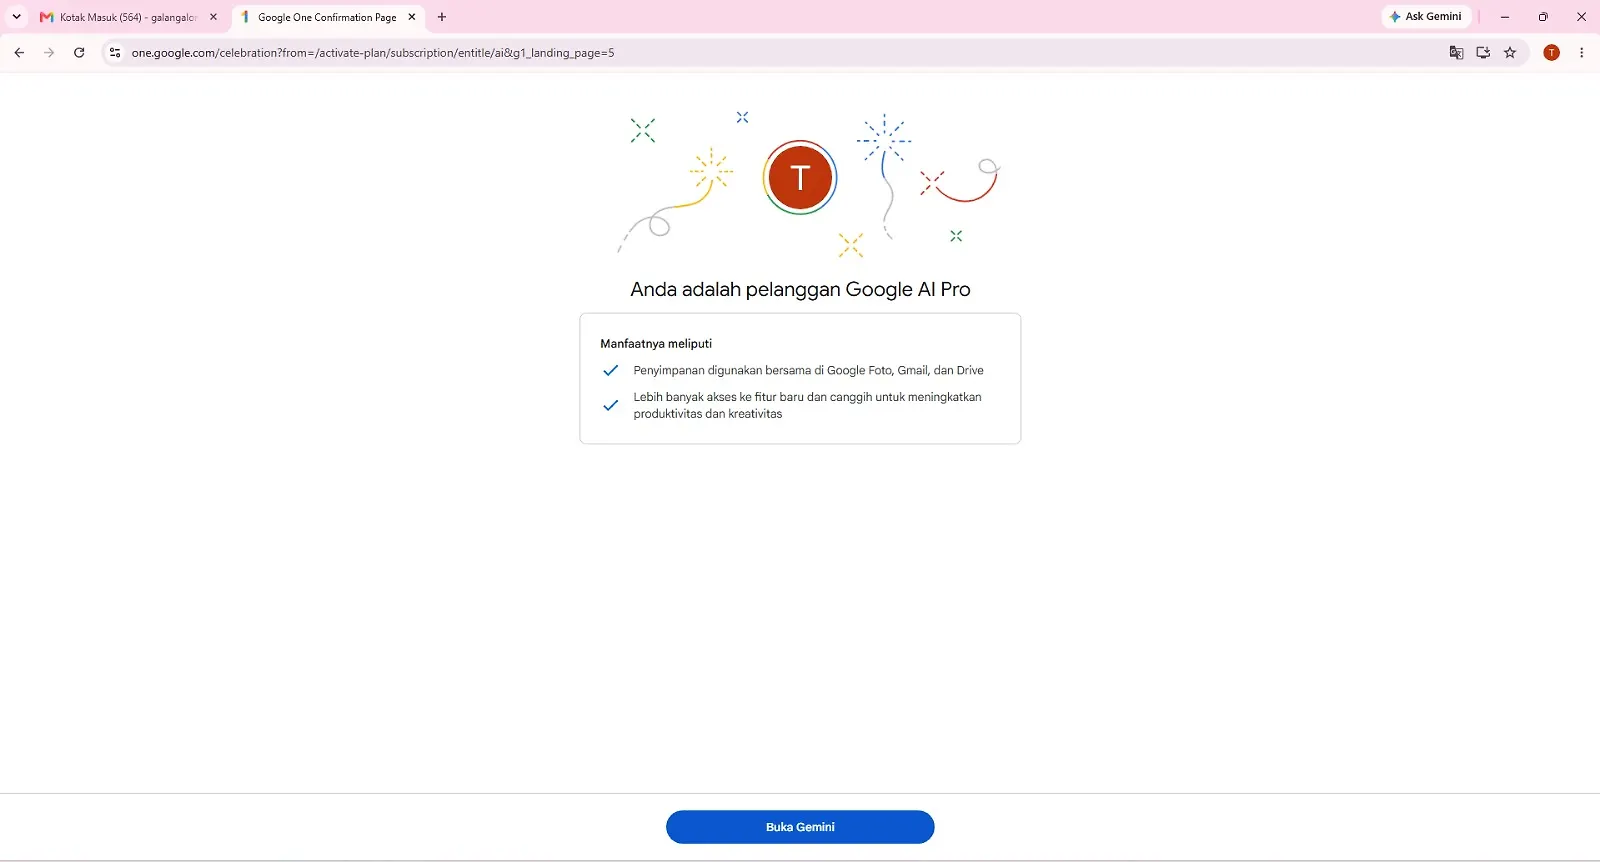1600x862 pixels.
Task: Click the large T profile picture
Action: pyautogui.click(x=800, y=177)
